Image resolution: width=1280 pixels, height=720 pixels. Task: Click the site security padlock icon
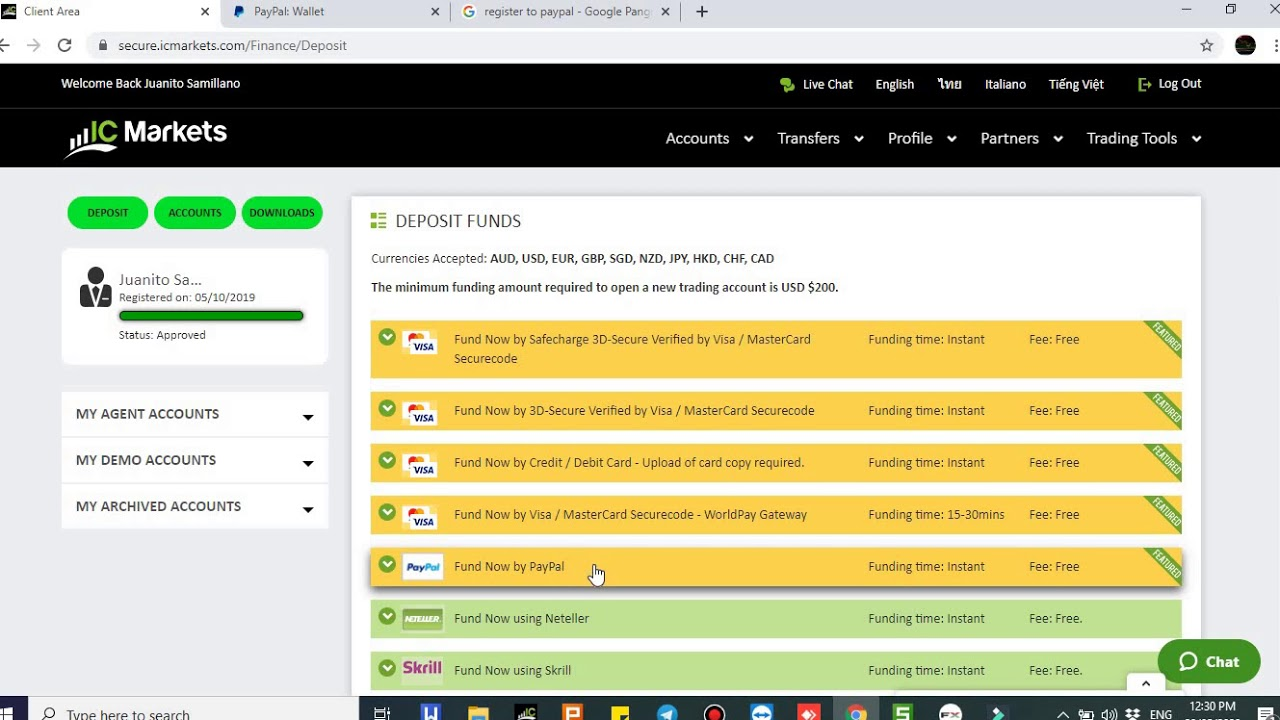[x=102, y=46]
